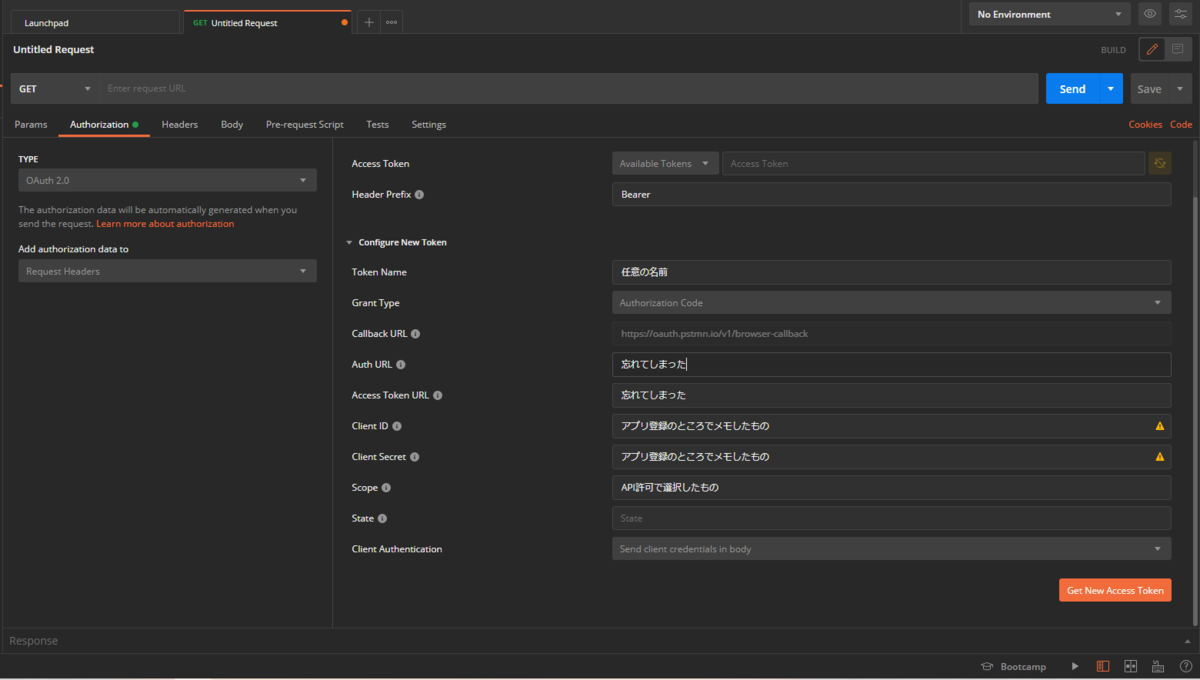Switch to Build mode pencil icon
Viewport: 1200px width, 680px height.
click(x=1152, y=49)
